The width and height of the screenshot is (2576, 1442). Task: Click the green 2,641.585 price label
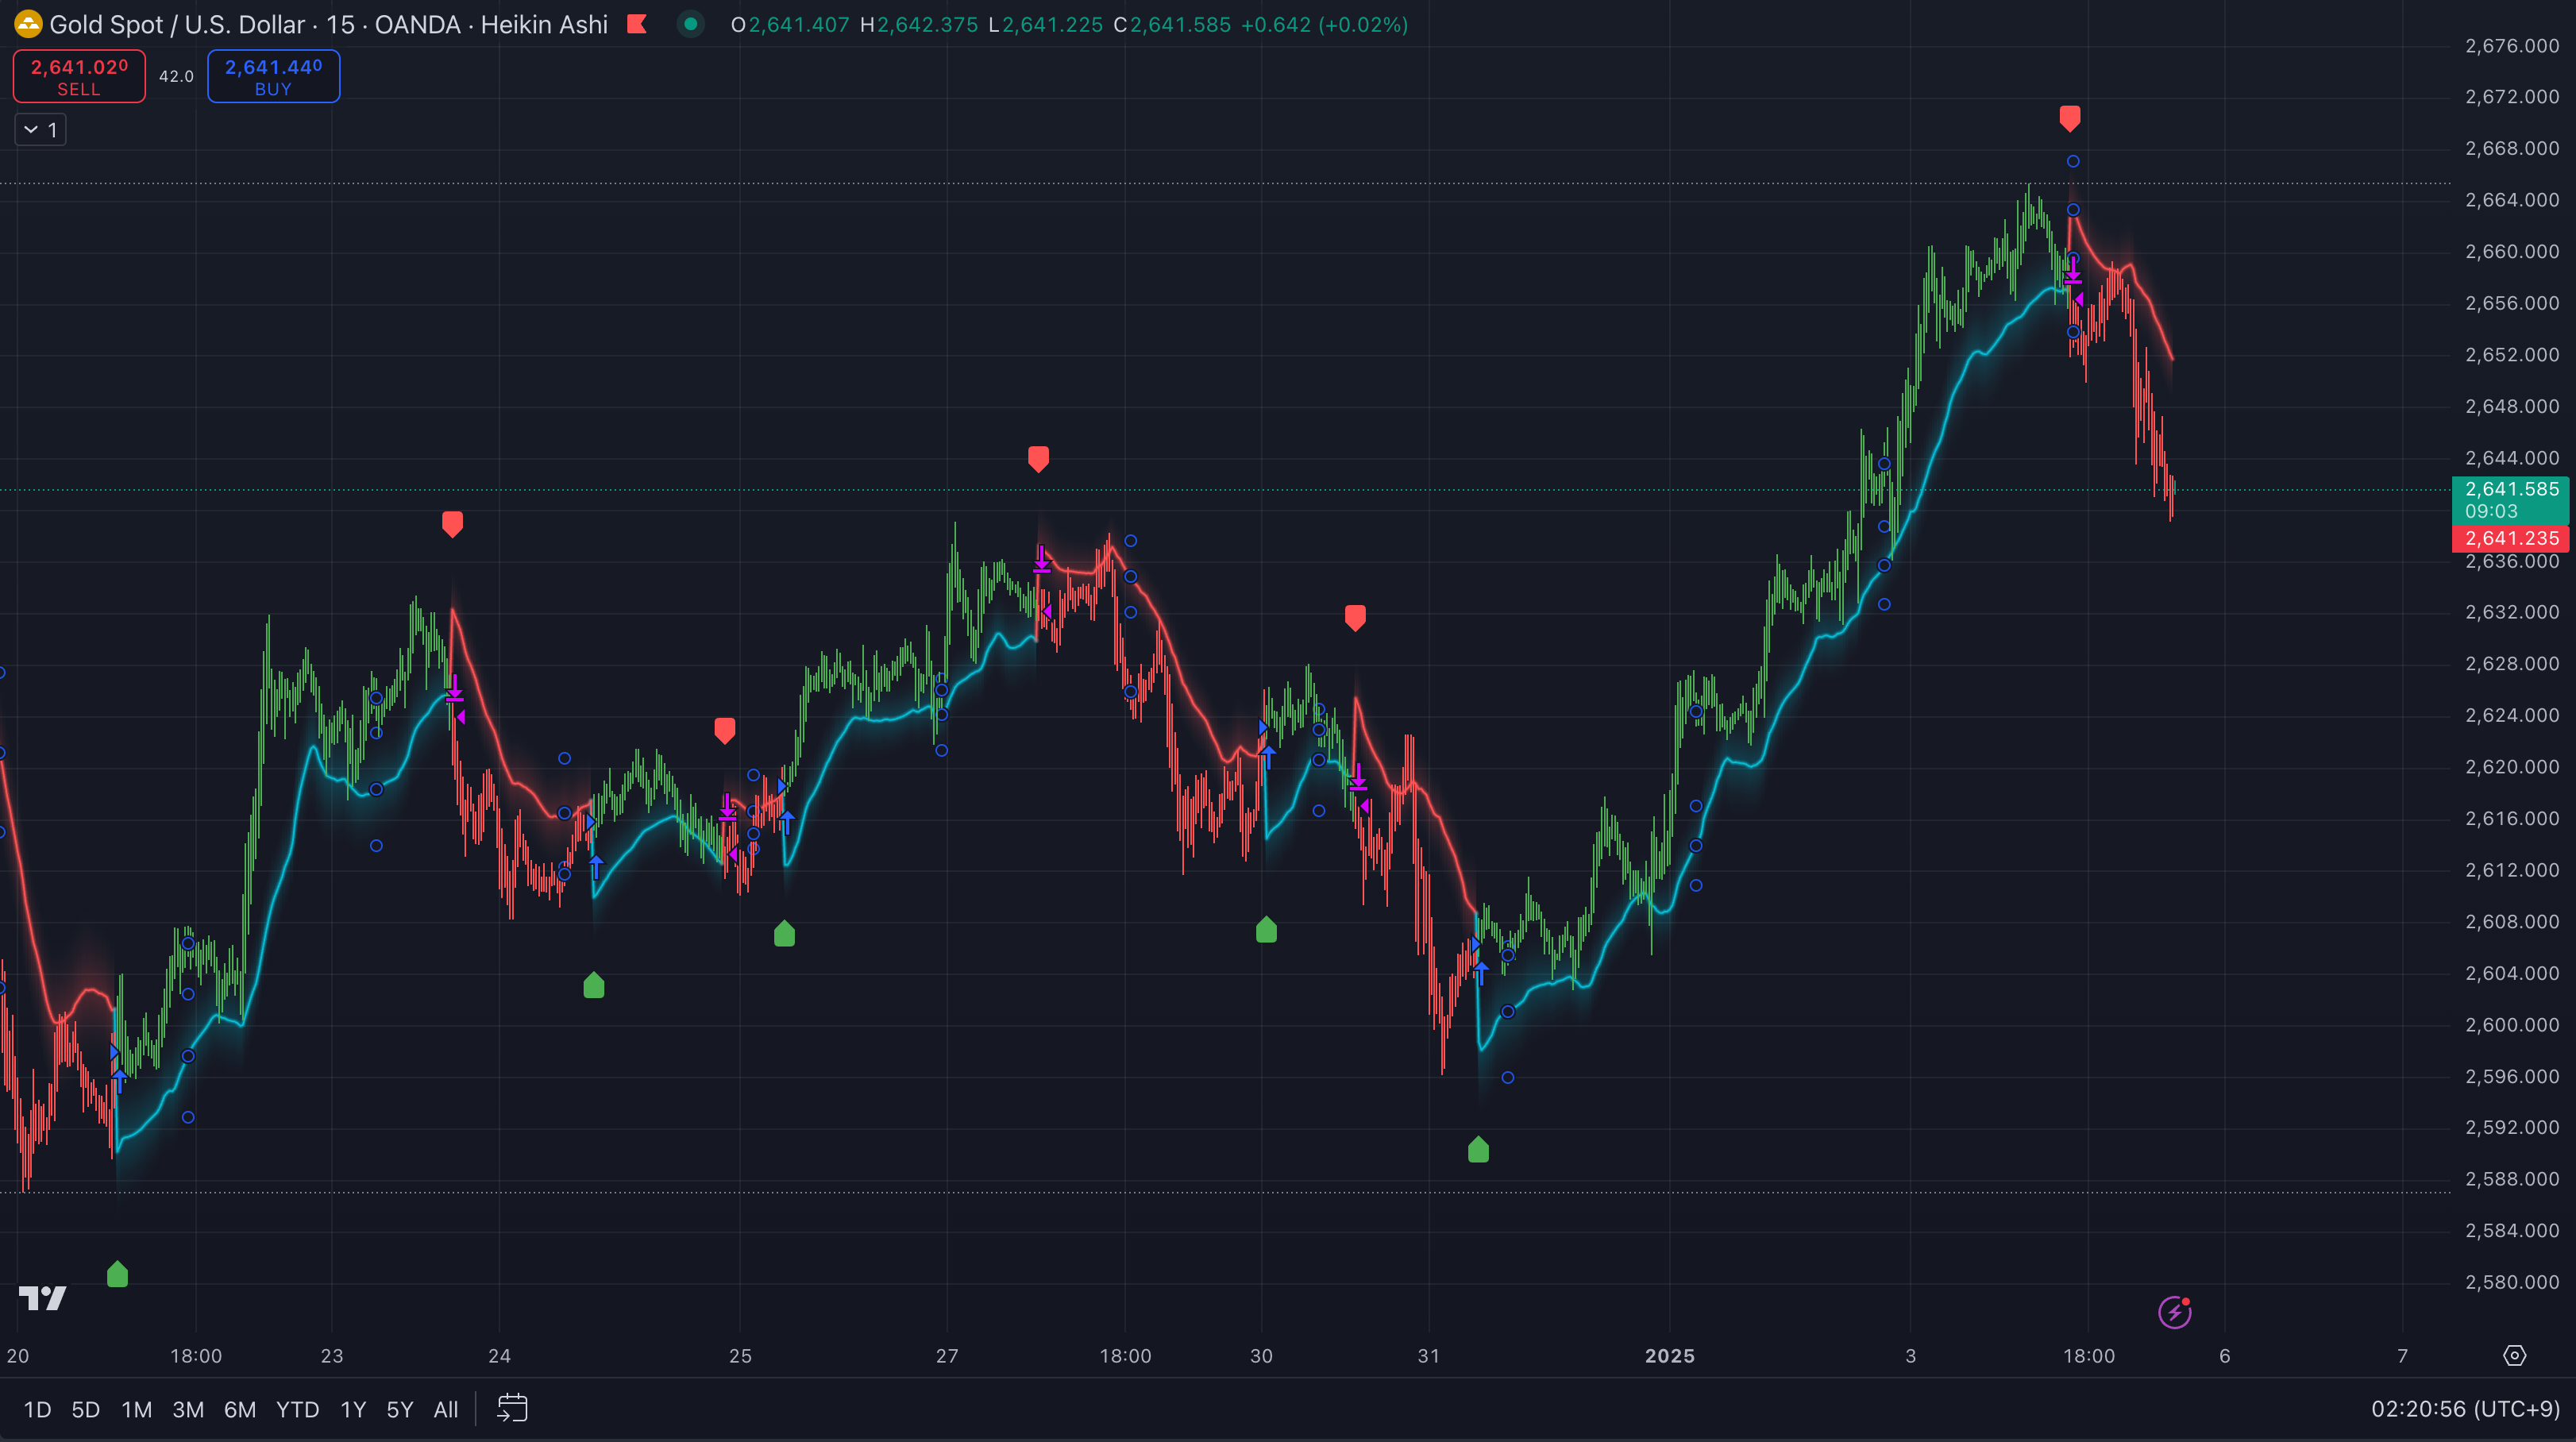point(2511,500)
